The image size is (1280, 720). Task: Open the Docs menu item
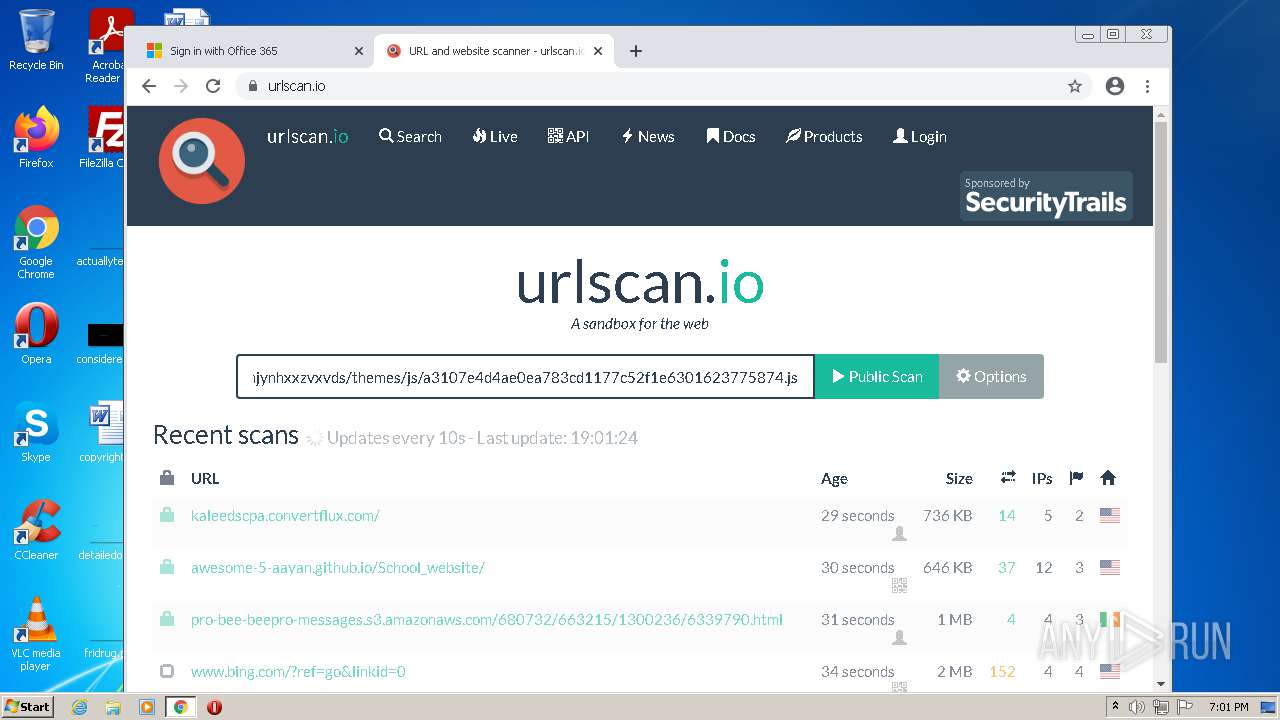pos(731,136)
